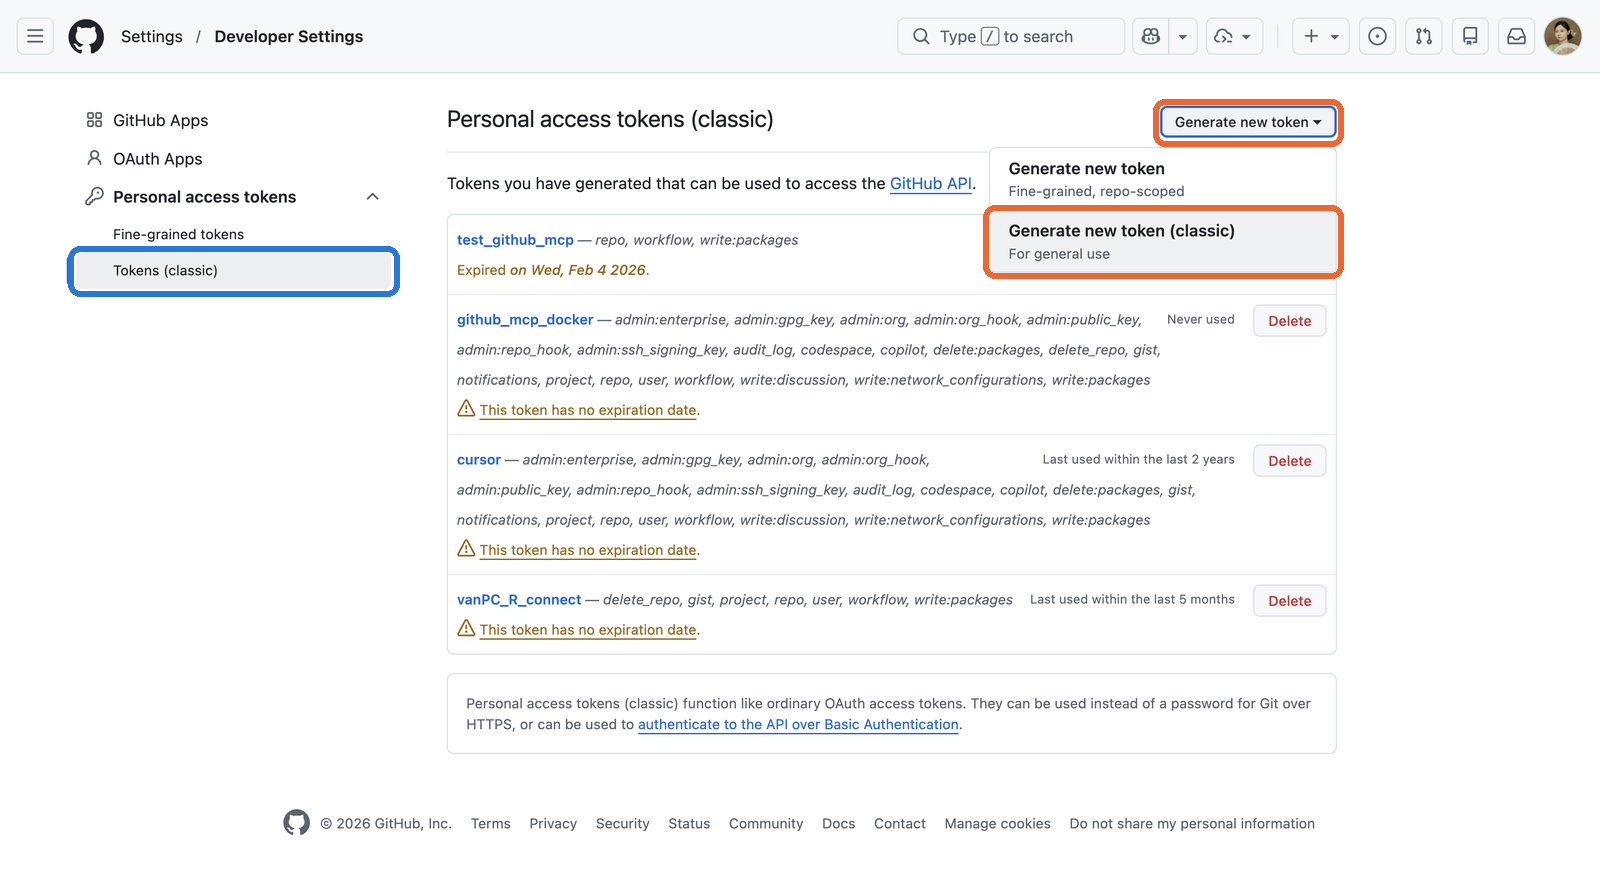The width and height of the screenshot is (1600, 891).
Task: Open no-expiration warning under github_mcp_docker
Action: pyautogui.click(x=588, y=410)
